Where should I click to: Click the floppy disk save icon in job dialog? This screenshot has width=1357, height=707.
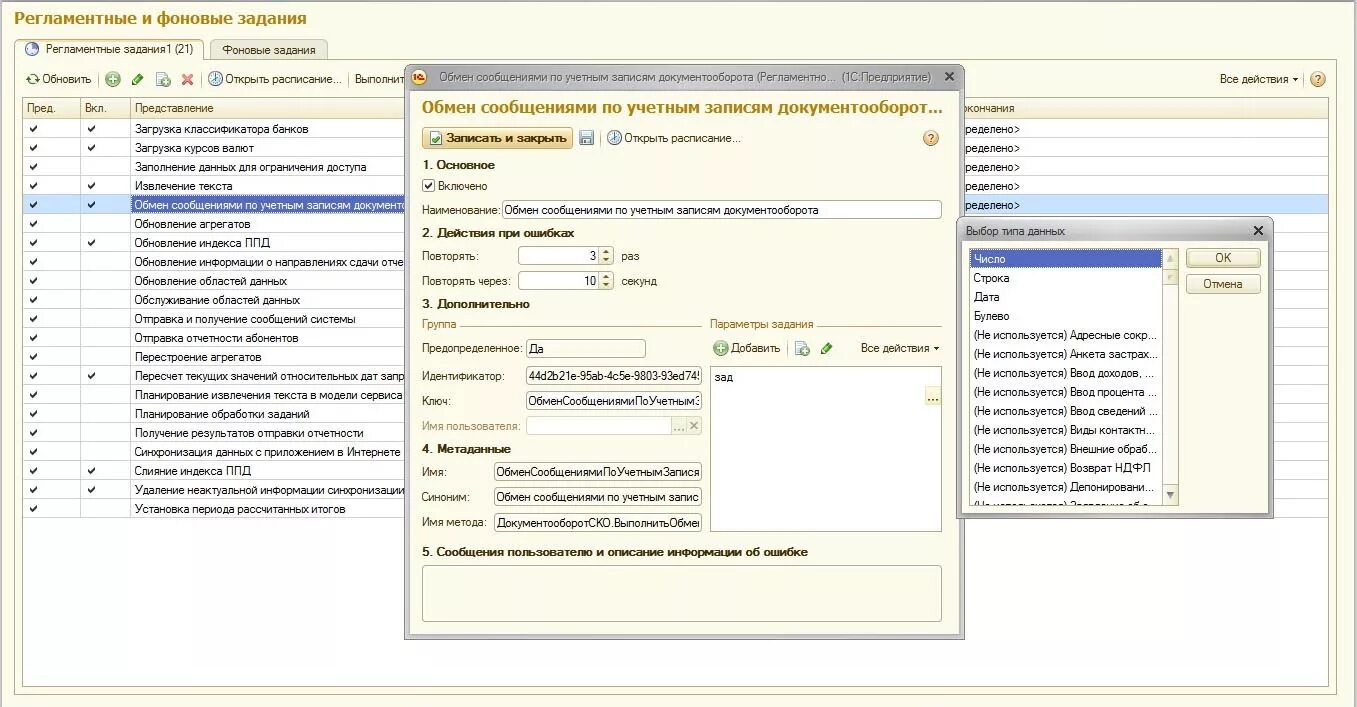pyautogui.click(x=587, y=138)
